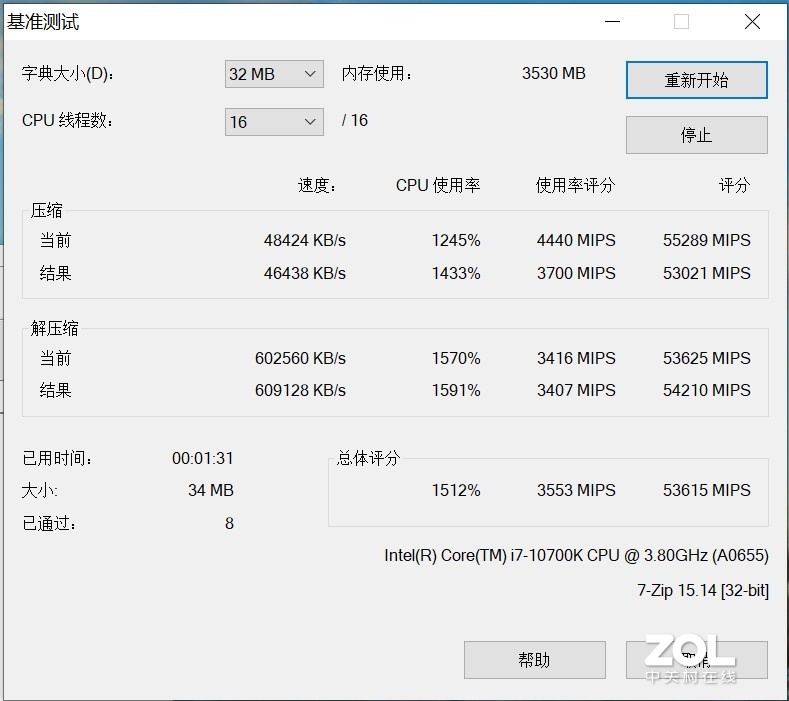This screenshot has width=789, height=701.
Task: Click total CPU usage 1512%
Action: 456,490
